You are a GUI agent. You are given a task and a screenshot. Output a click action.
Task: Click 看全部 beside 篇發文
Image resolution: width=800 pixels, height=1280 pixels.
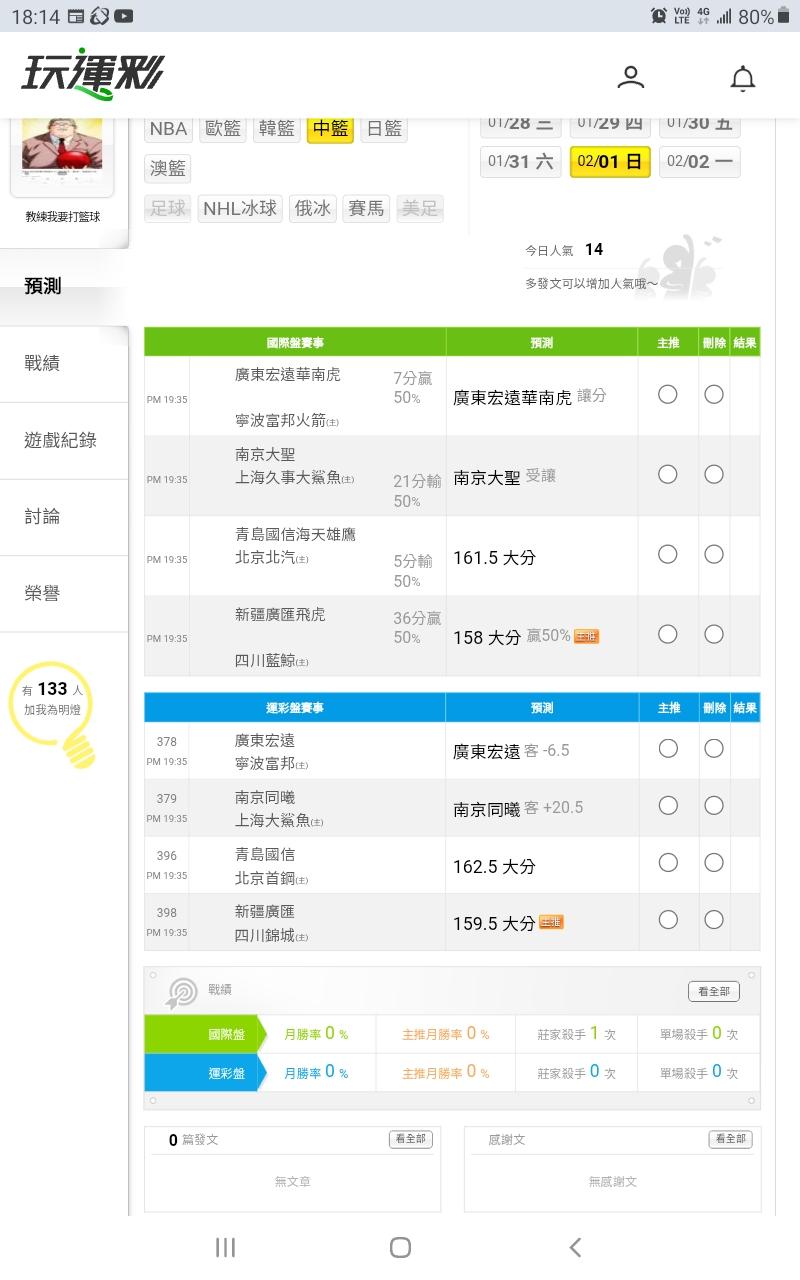pyautogui.click(x=410, y=1139)
